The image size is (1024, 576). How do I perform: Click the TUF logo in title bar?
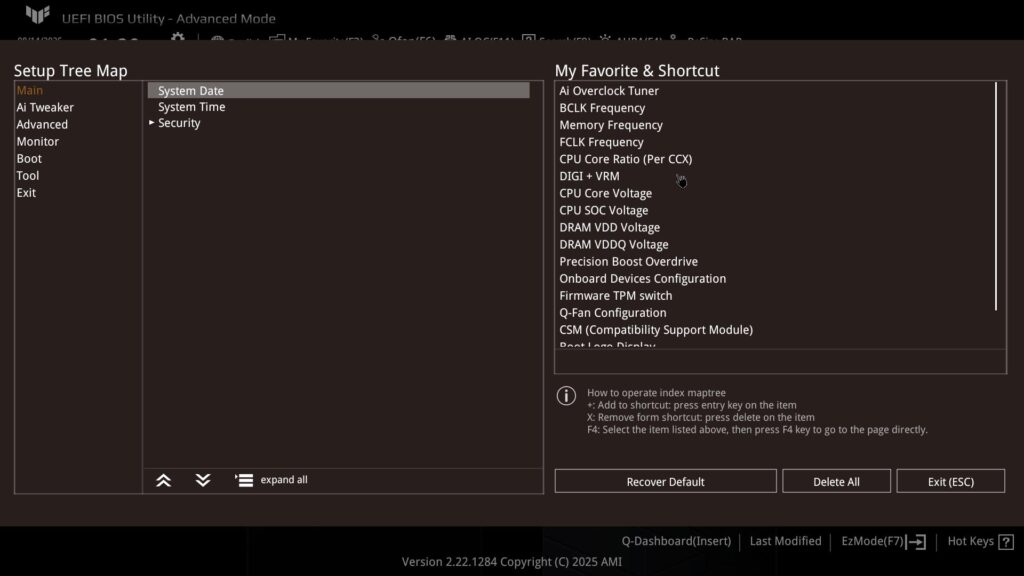coord(37,15)
